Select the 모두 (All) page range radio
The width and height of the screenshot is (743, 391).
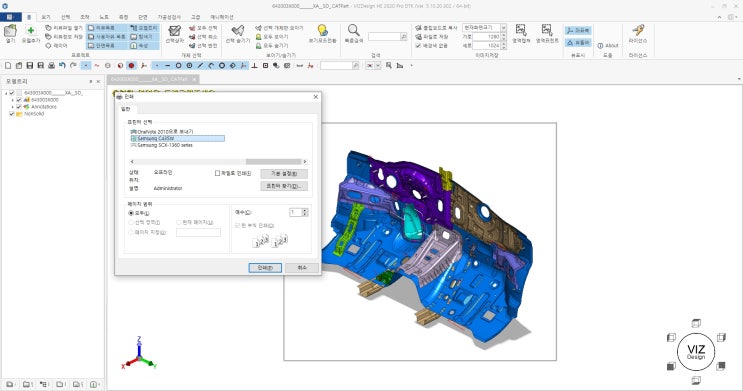[131, 213]
